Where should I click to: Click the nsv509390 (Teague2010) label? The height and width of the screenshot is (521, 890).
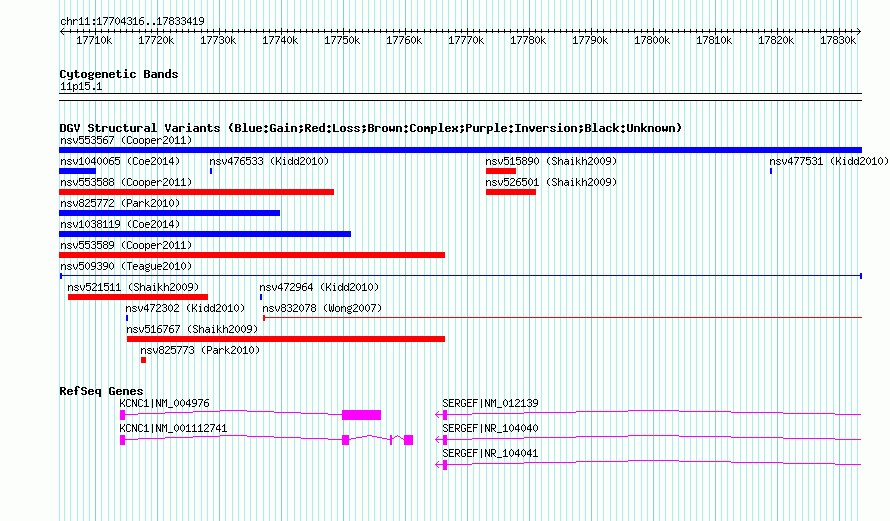coord(126,266)
